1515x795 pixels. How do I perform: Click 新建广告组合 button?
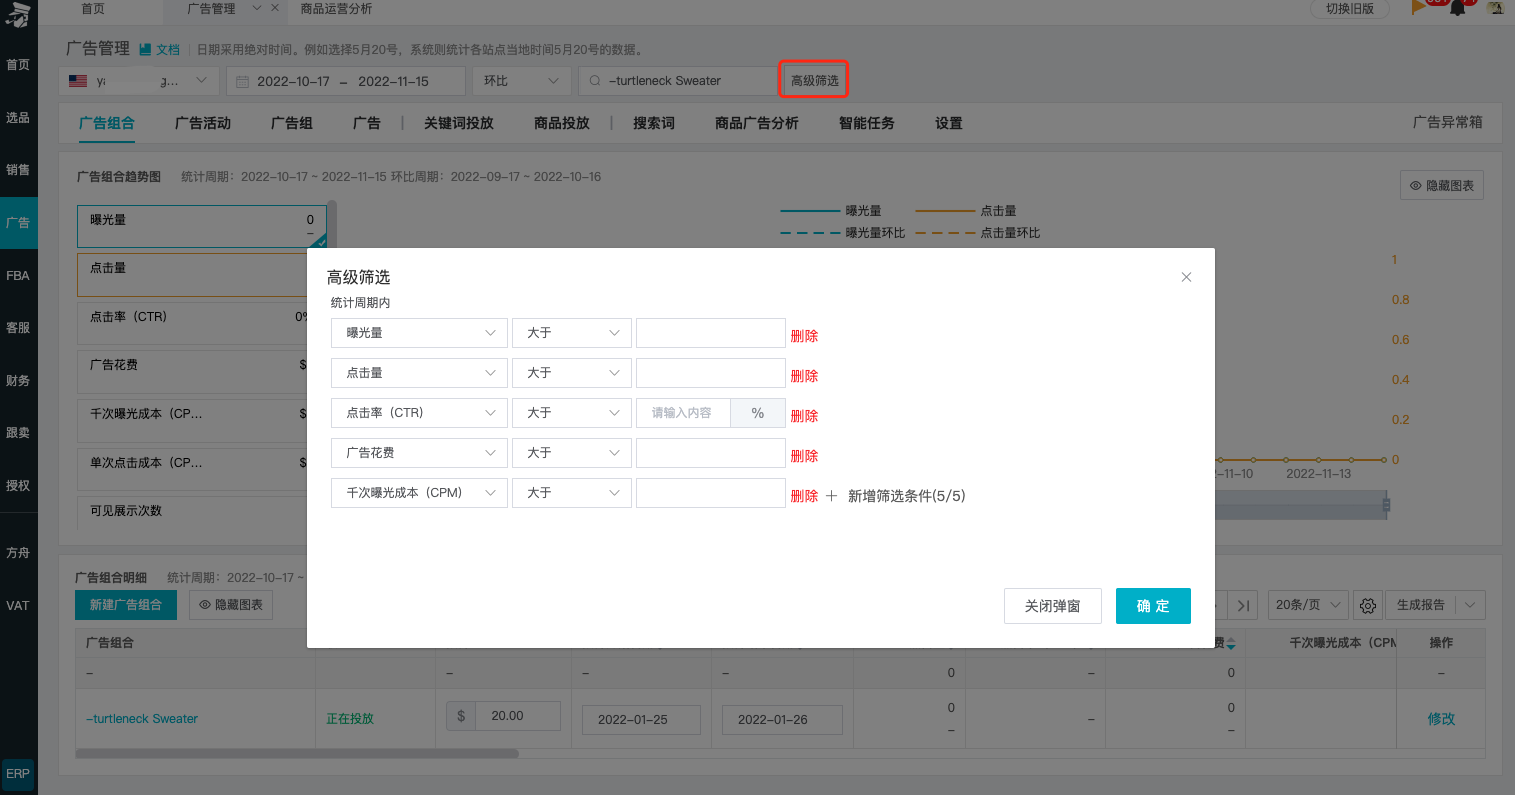[x=126, y=605]
